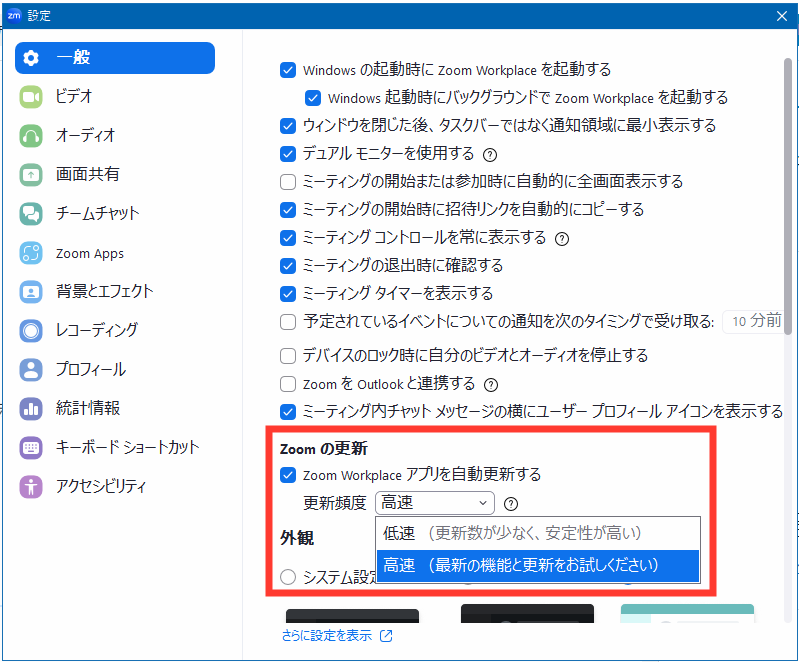Click the gear icon for 一般 settings
Image resolution: width=799 pixels, height=662 pixels.
point(31,58)
